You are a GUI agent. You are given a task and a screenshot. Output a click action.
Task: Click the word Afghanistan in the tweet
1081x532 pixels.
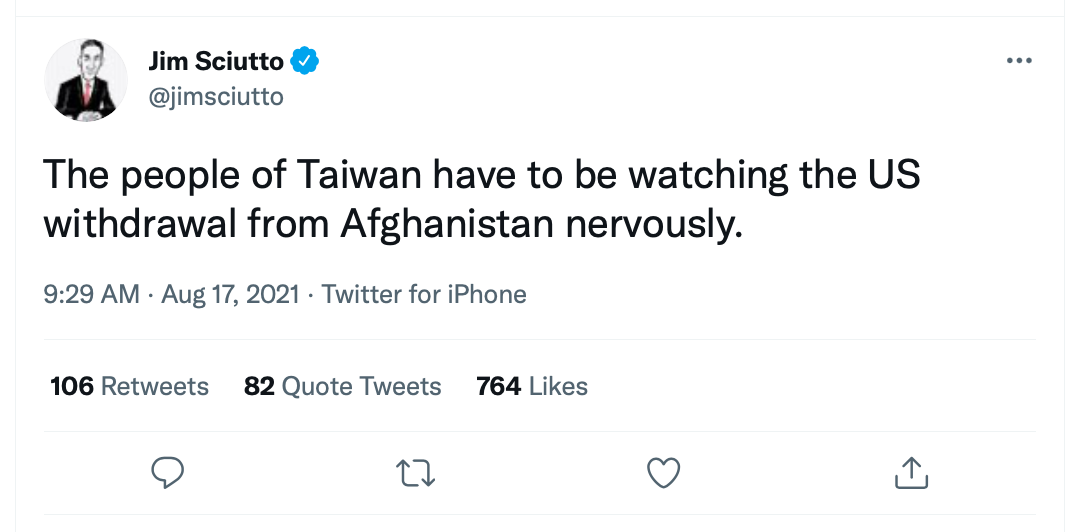coord(447,223)
